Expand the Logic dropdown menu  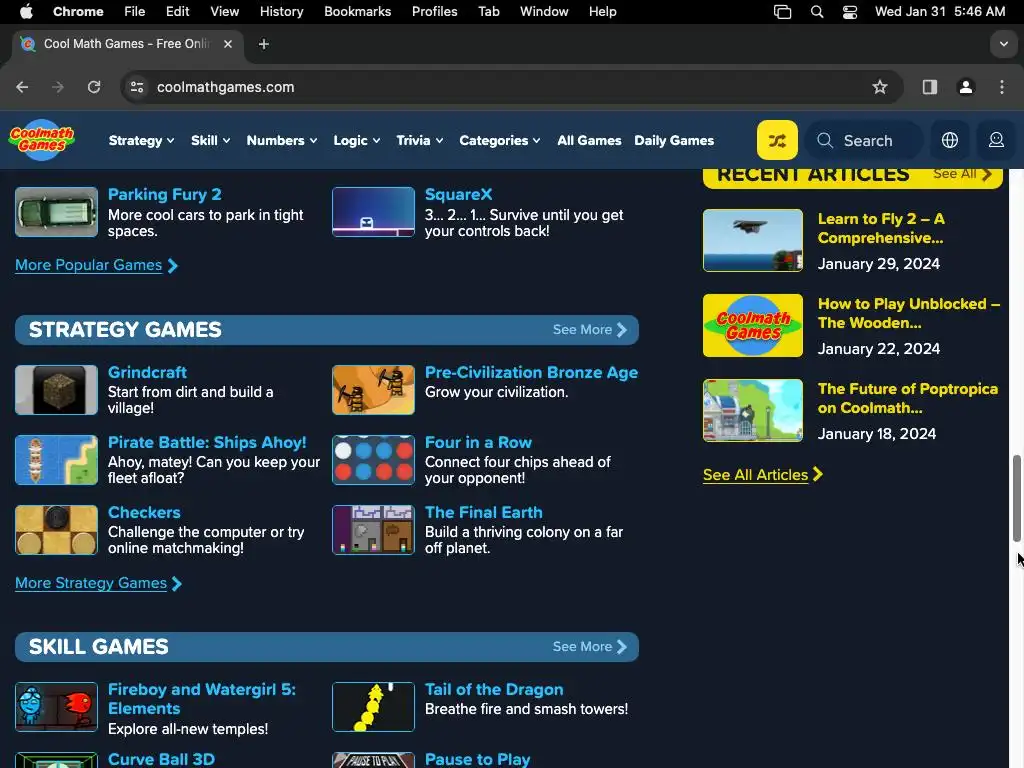(357, 140)
